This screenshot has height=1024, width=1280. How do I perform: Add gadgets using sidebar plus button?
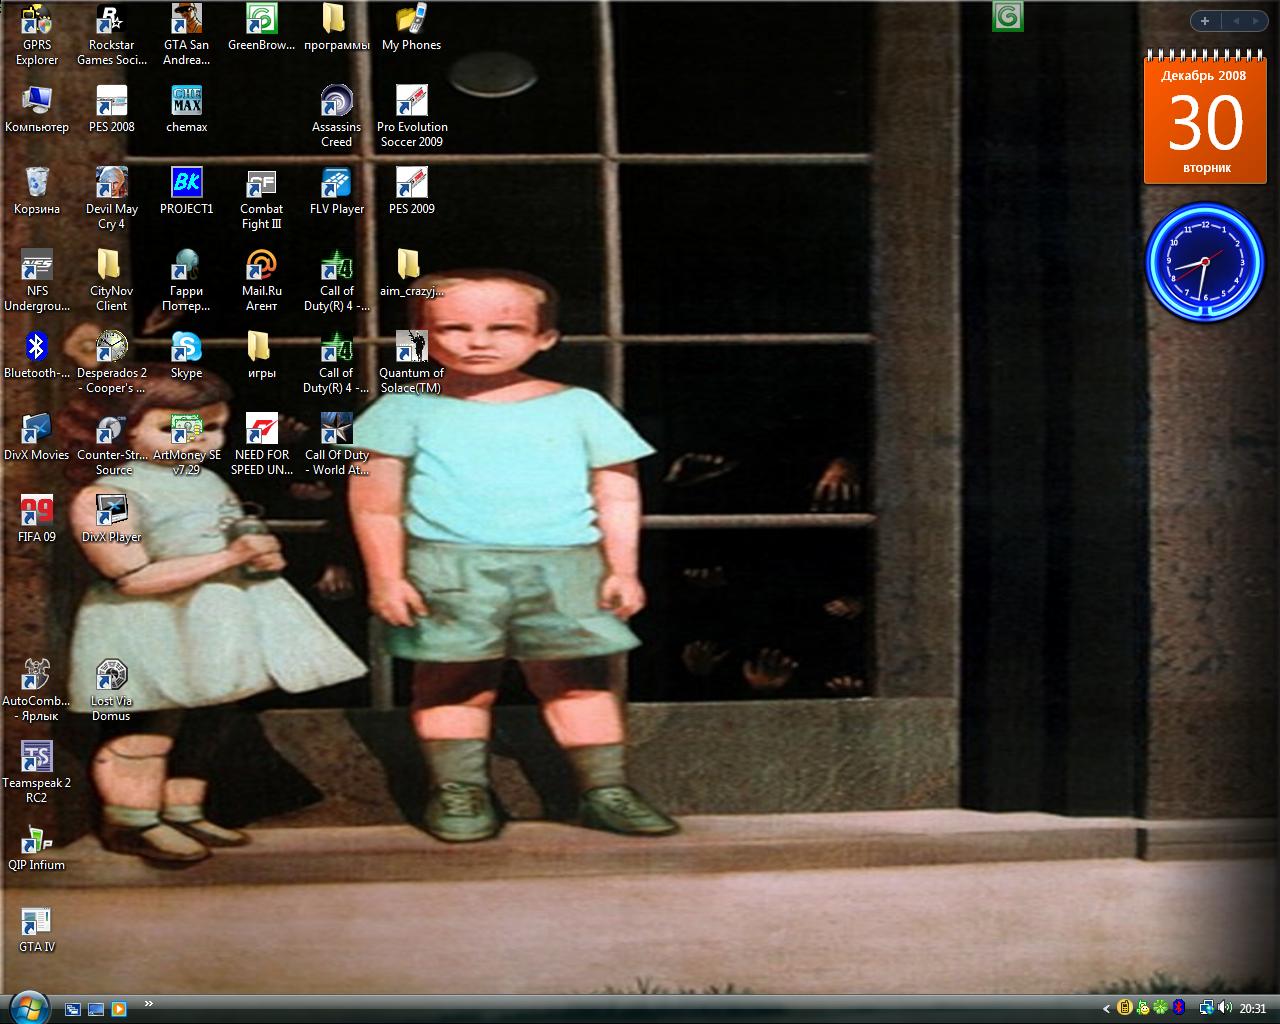[1205, 20]
